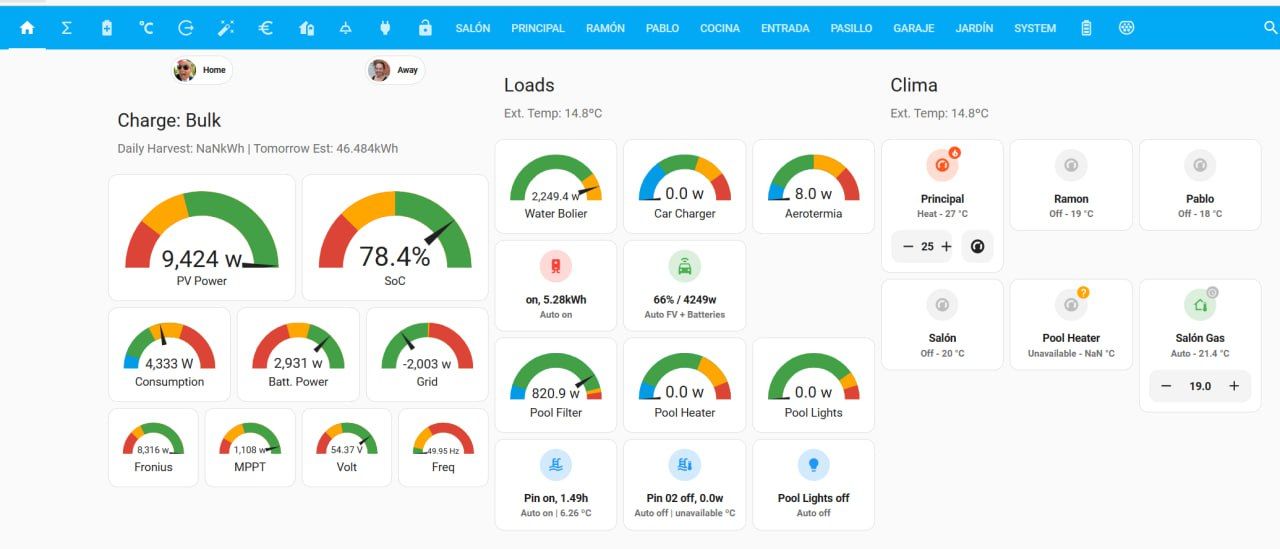The height and width of the screenshot is (549, 1280).
Task: Increase Salón Gas temperature with plus
Action: pos(1233,386)
